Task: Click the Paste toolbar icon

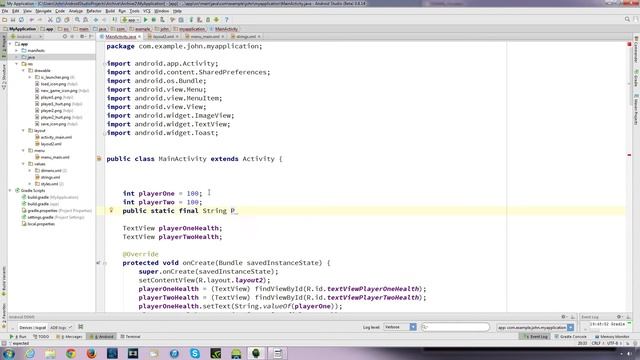Action: coord(67,20)
